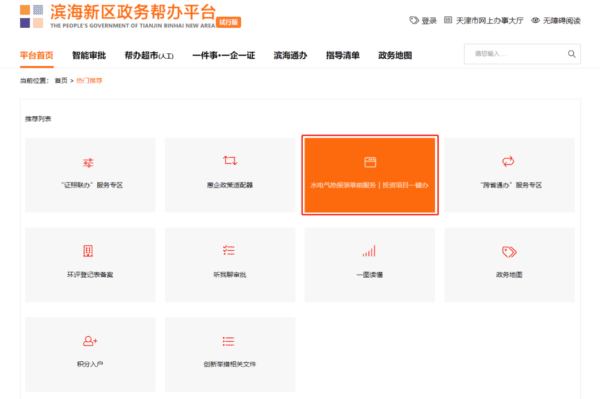Click the 环评登记表备案 label
The width and height of the screenshot is (600, 399).
tap(90, 275)
